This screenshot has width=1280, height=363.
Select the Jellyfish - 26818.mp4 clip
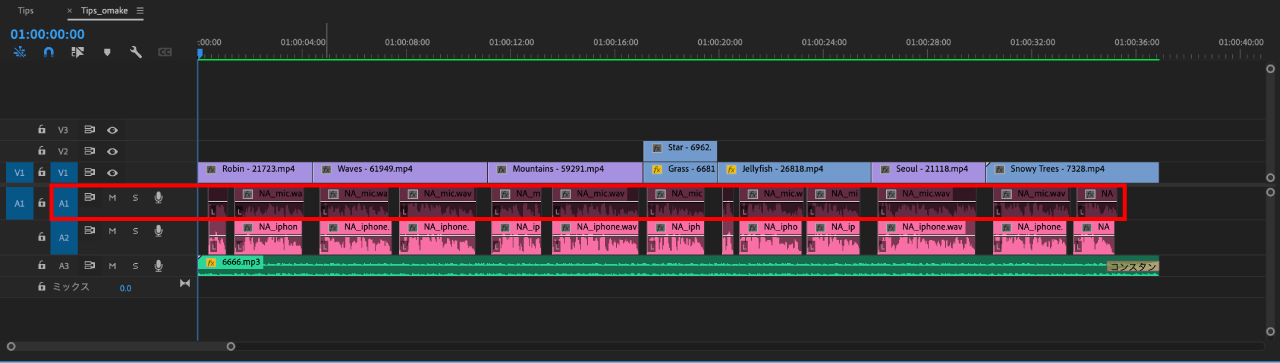pyautogui.click(x=794, y=173)
